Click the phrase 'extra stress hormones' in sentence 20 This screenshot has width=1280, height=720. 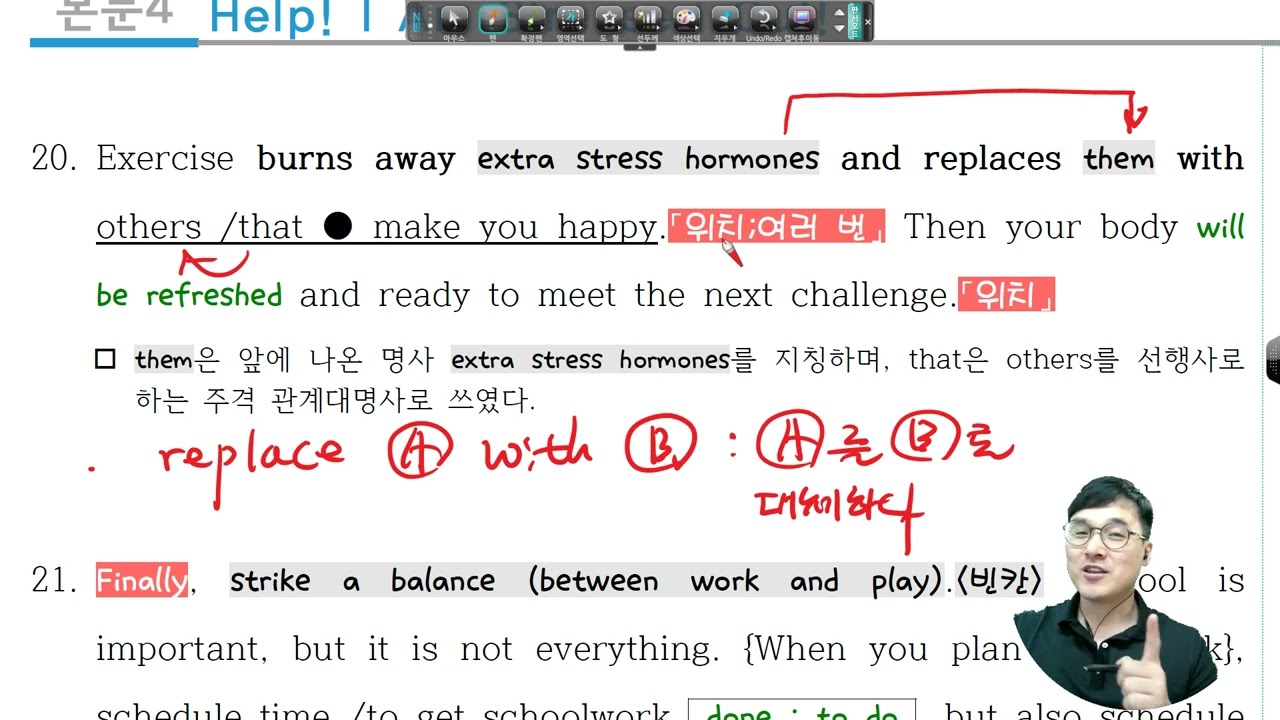click(648, 159)
